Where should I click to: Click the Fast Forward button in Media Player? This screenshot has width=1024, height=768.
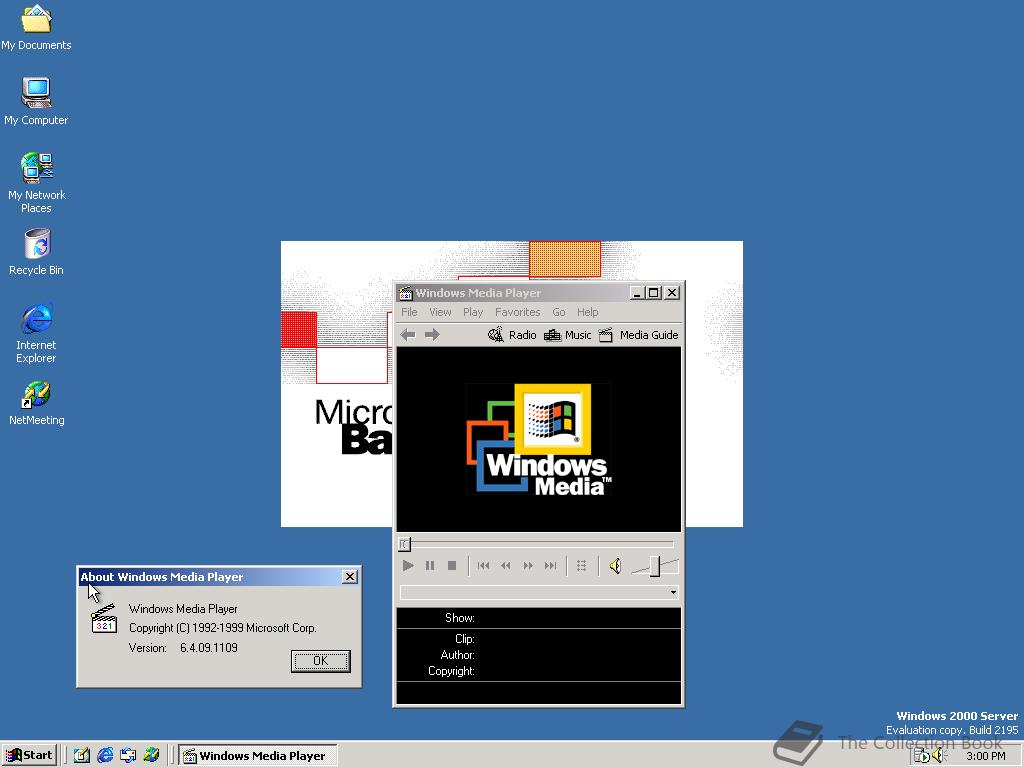(528, 566)
